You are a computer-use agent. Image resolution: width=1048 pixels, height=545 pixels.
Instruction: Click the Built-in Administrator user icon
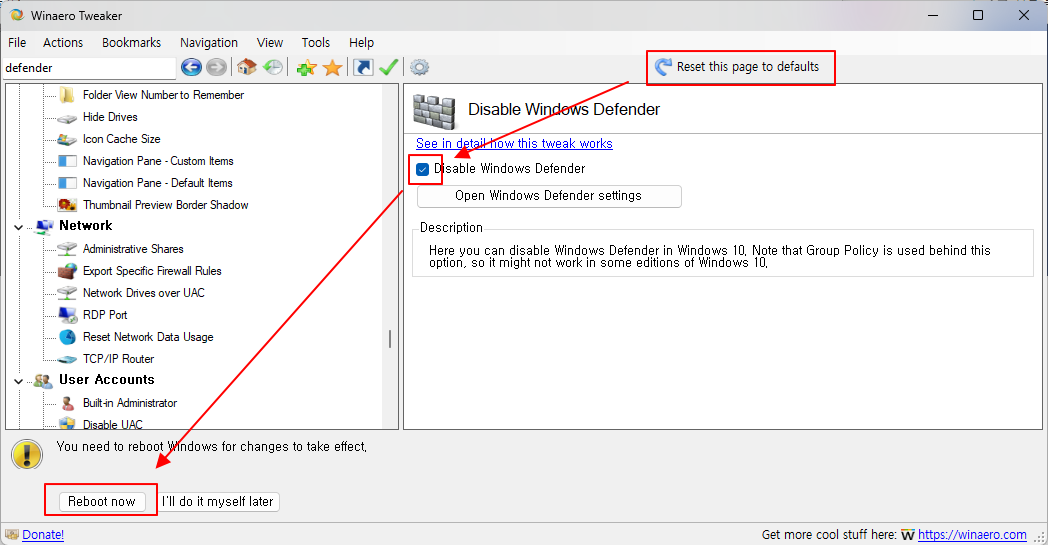(68, 403)
